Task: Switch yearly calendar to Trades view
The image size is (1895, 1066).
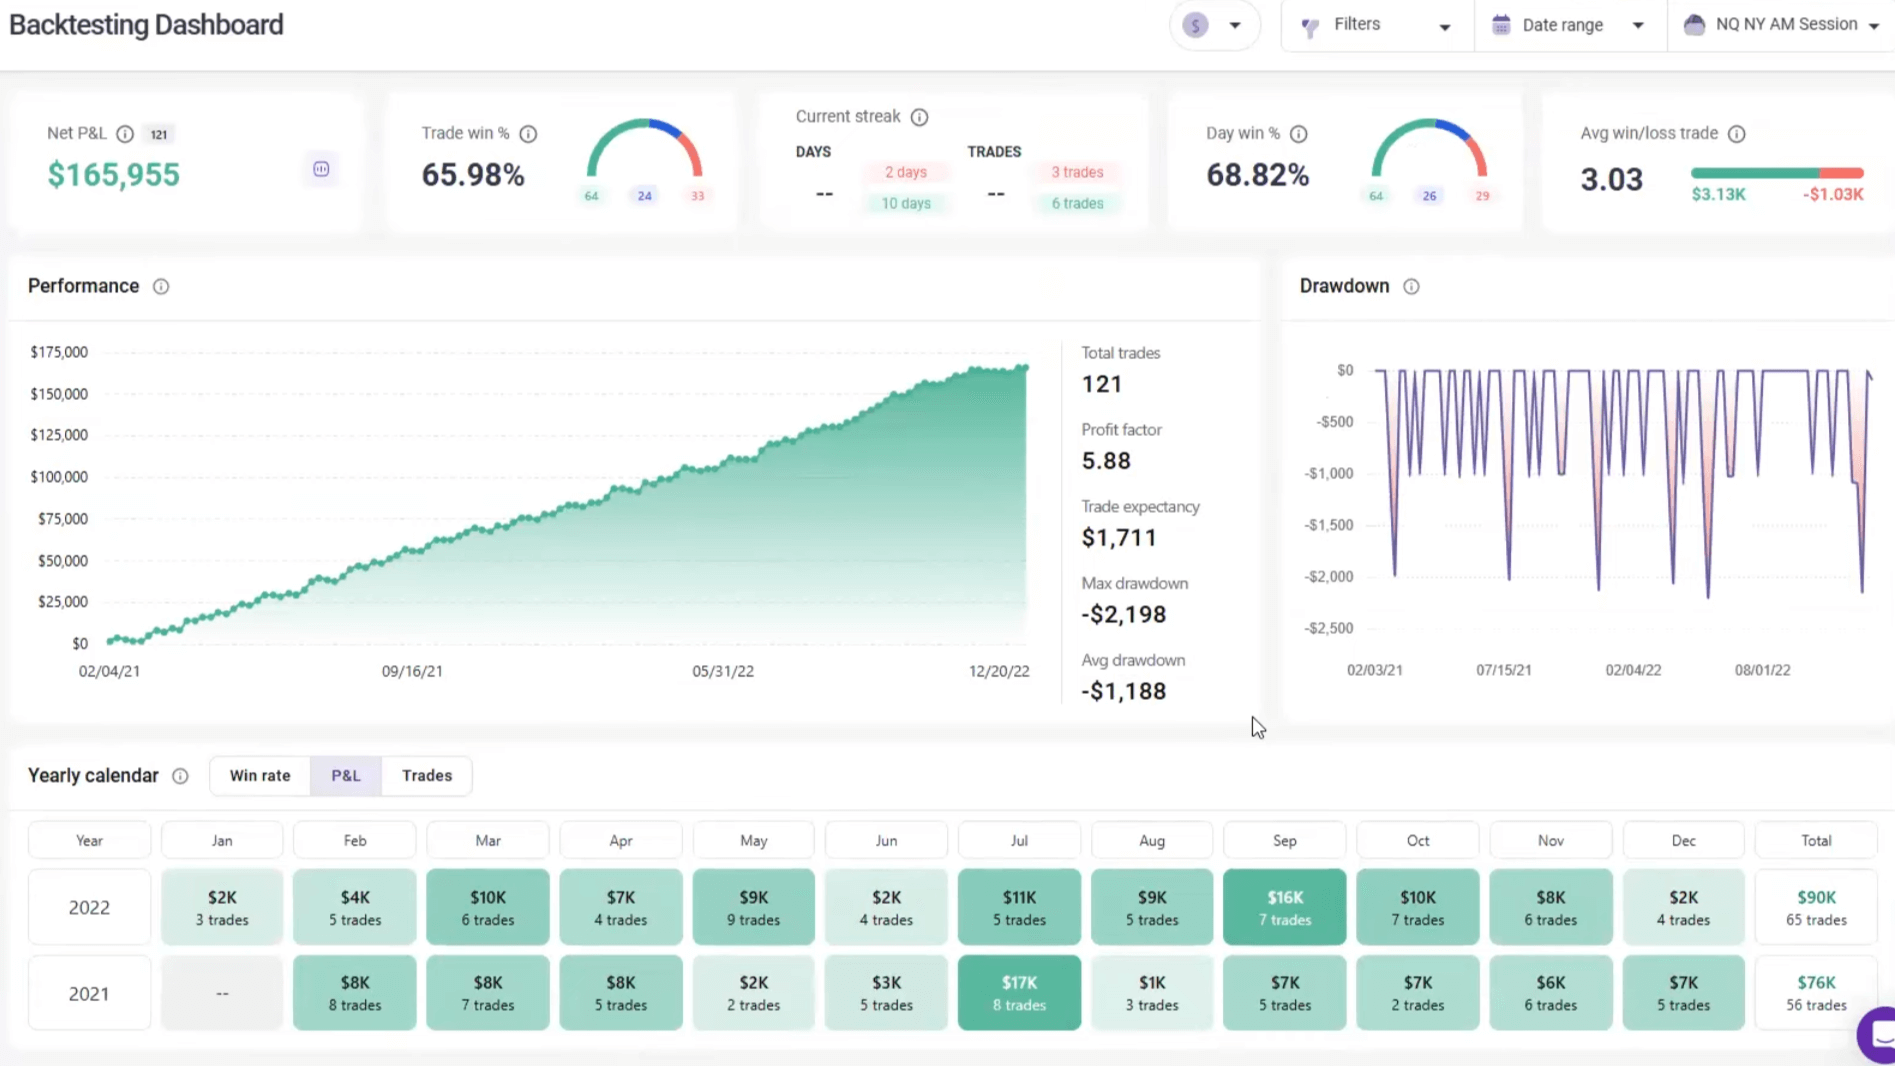Action: [427, 776]
